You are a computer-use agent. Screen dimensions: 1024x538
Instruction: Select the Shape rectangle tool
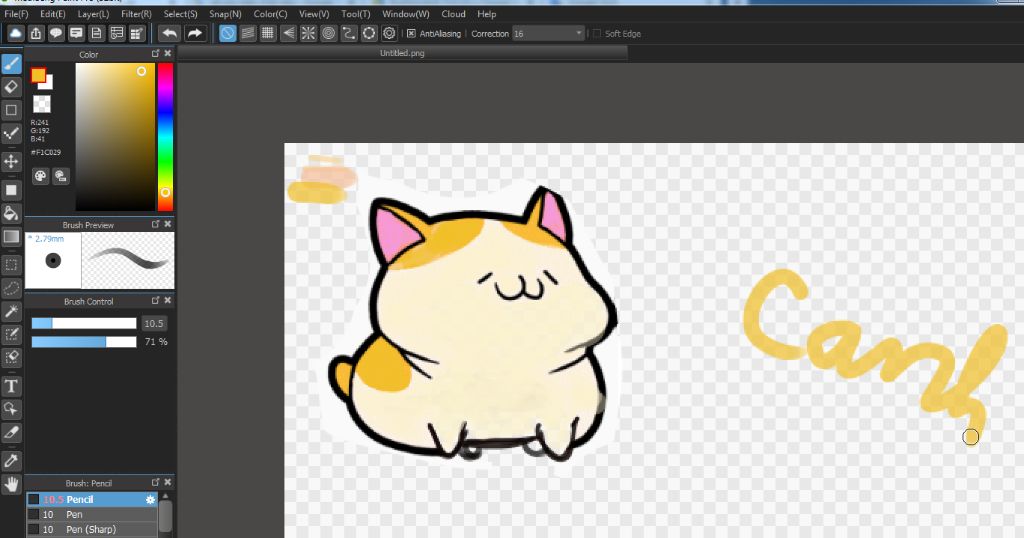[x=11, y=110]
